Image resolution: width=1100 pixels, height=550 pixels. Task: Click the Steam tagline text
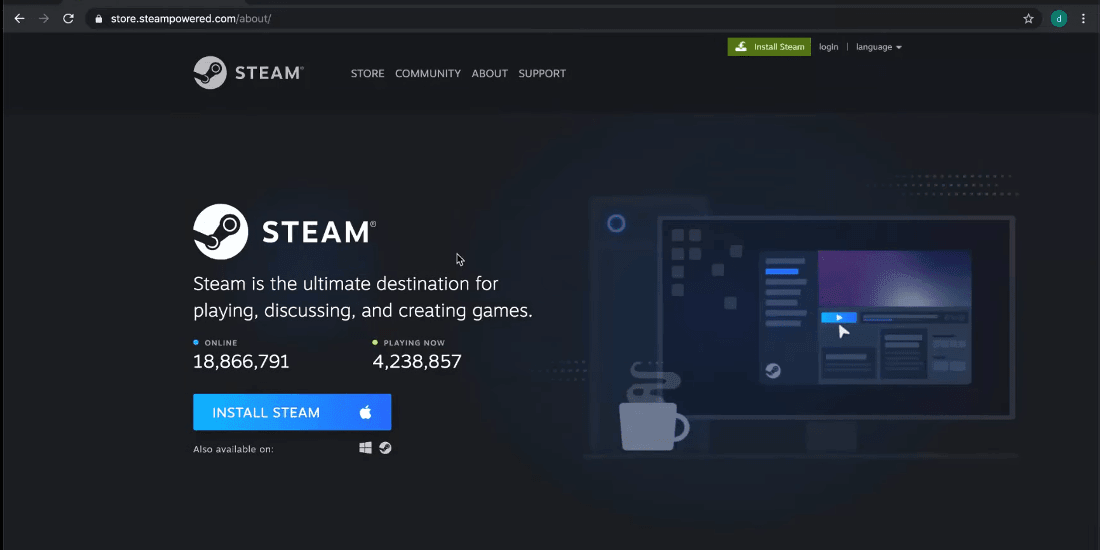pos(363,297)
